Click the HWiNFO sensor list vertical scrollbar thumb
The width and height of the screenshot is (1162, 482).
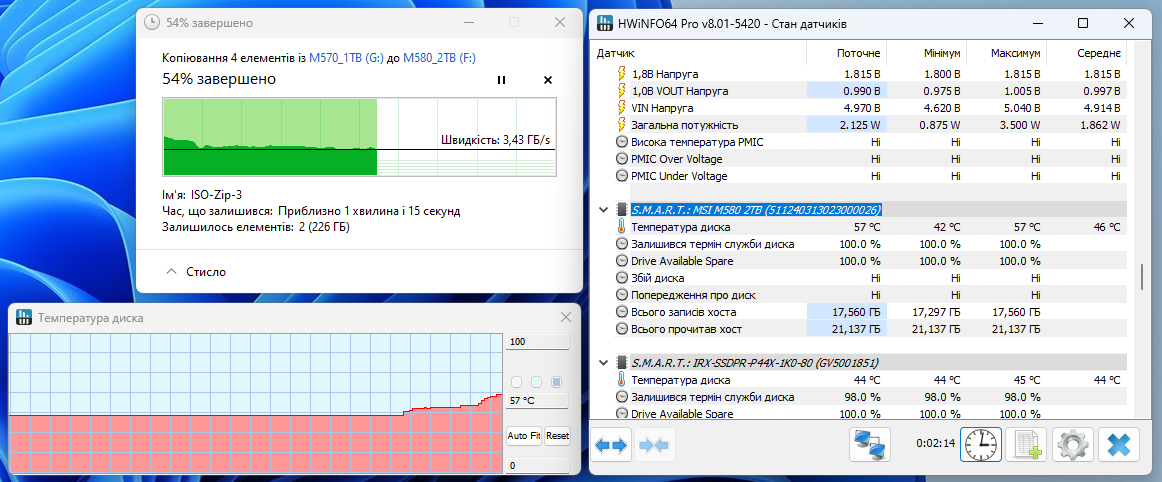click(1141, 277)
